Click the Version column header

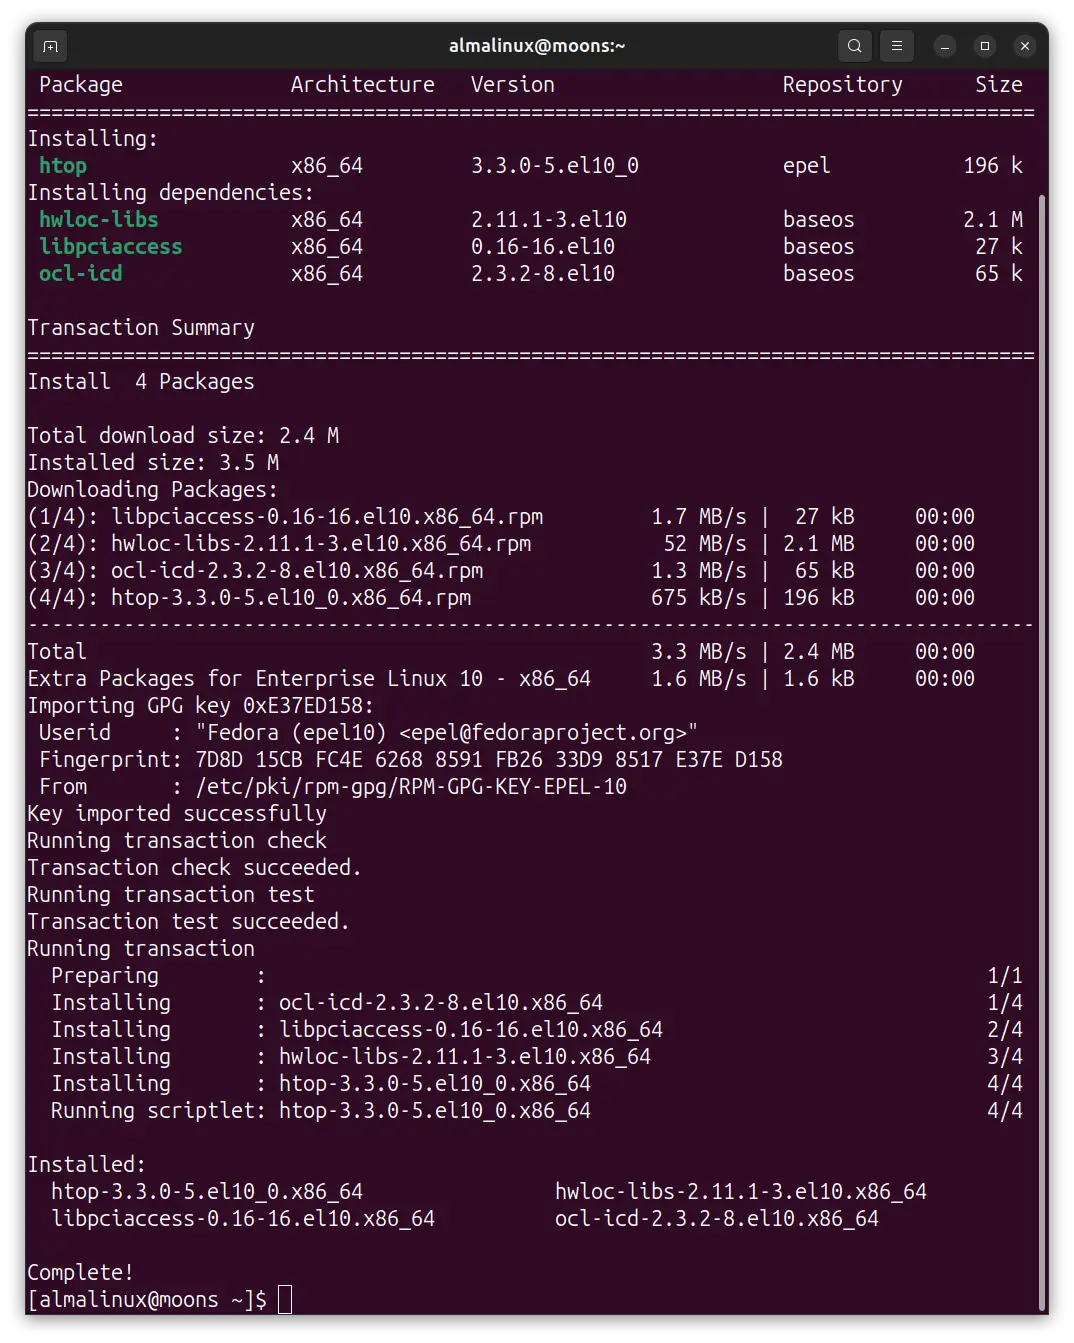pyautogui.click(x=513, y=85)
